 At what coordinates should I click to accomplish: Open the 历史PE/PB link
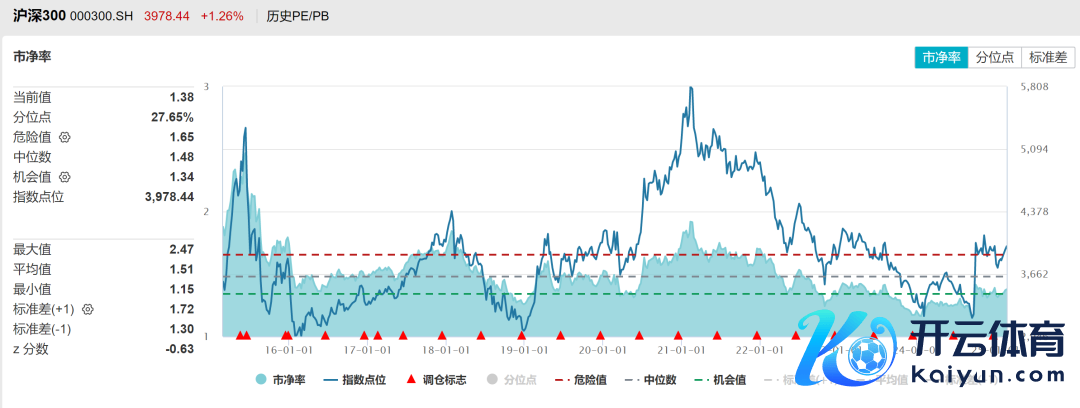point(299,16)
